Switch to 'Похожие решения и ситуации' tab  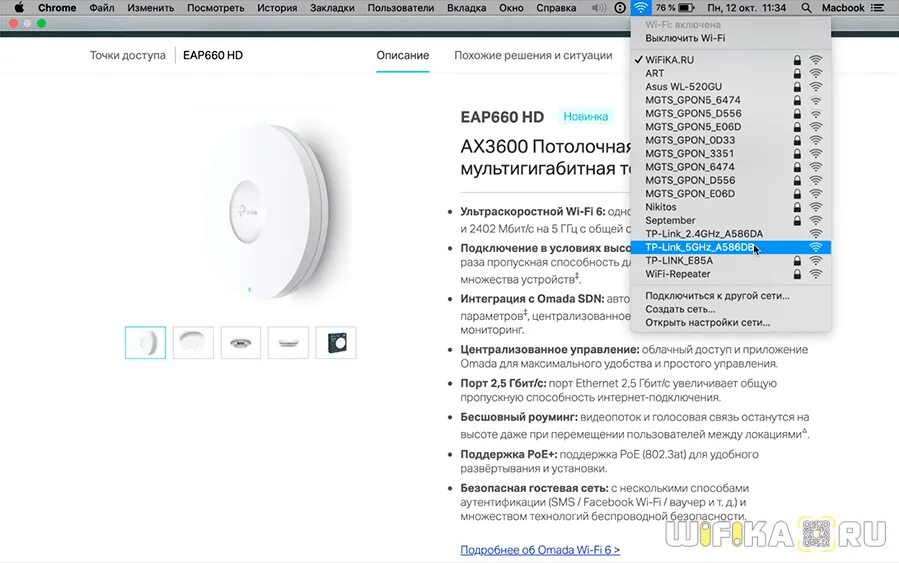[x=533, y=56]
